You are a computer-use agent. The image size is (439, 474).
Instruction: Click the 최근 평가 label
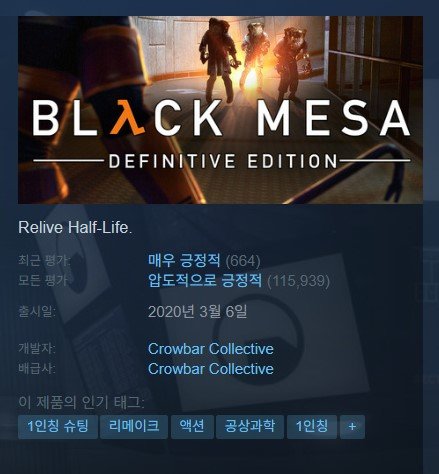pos(45,261)
